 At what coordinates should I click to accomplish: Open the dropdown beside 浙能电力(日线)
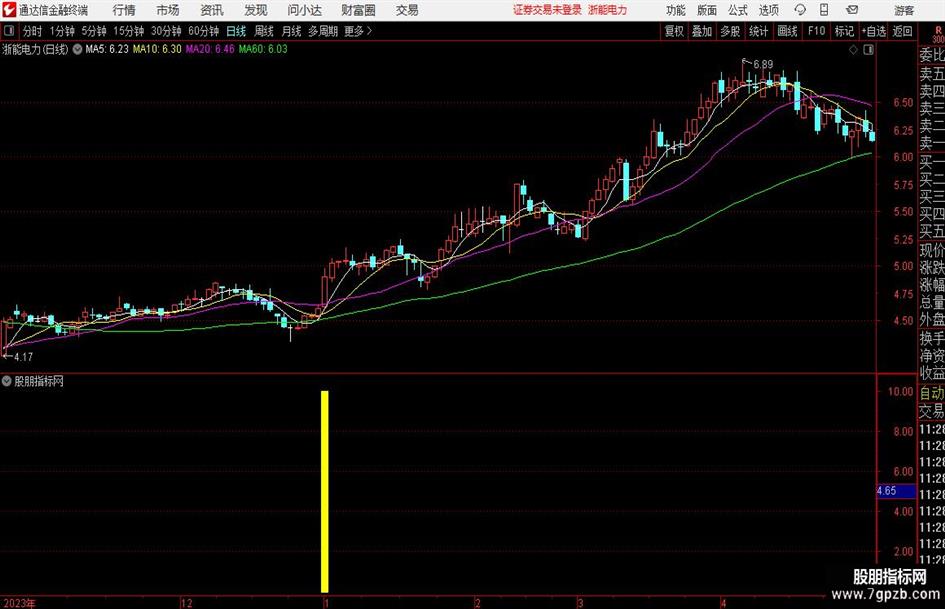pos(77,49)
